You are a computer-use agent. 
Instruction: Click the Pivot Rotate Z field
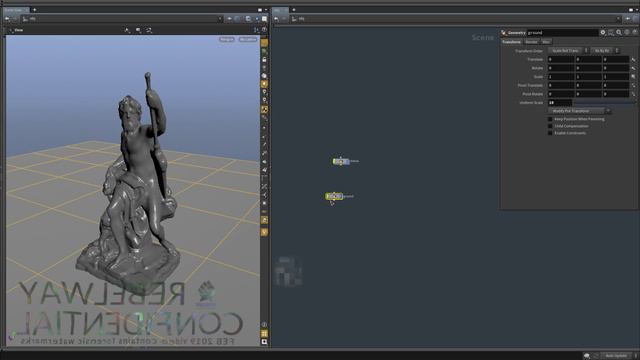pyautogui.click(x=616, y=94)
